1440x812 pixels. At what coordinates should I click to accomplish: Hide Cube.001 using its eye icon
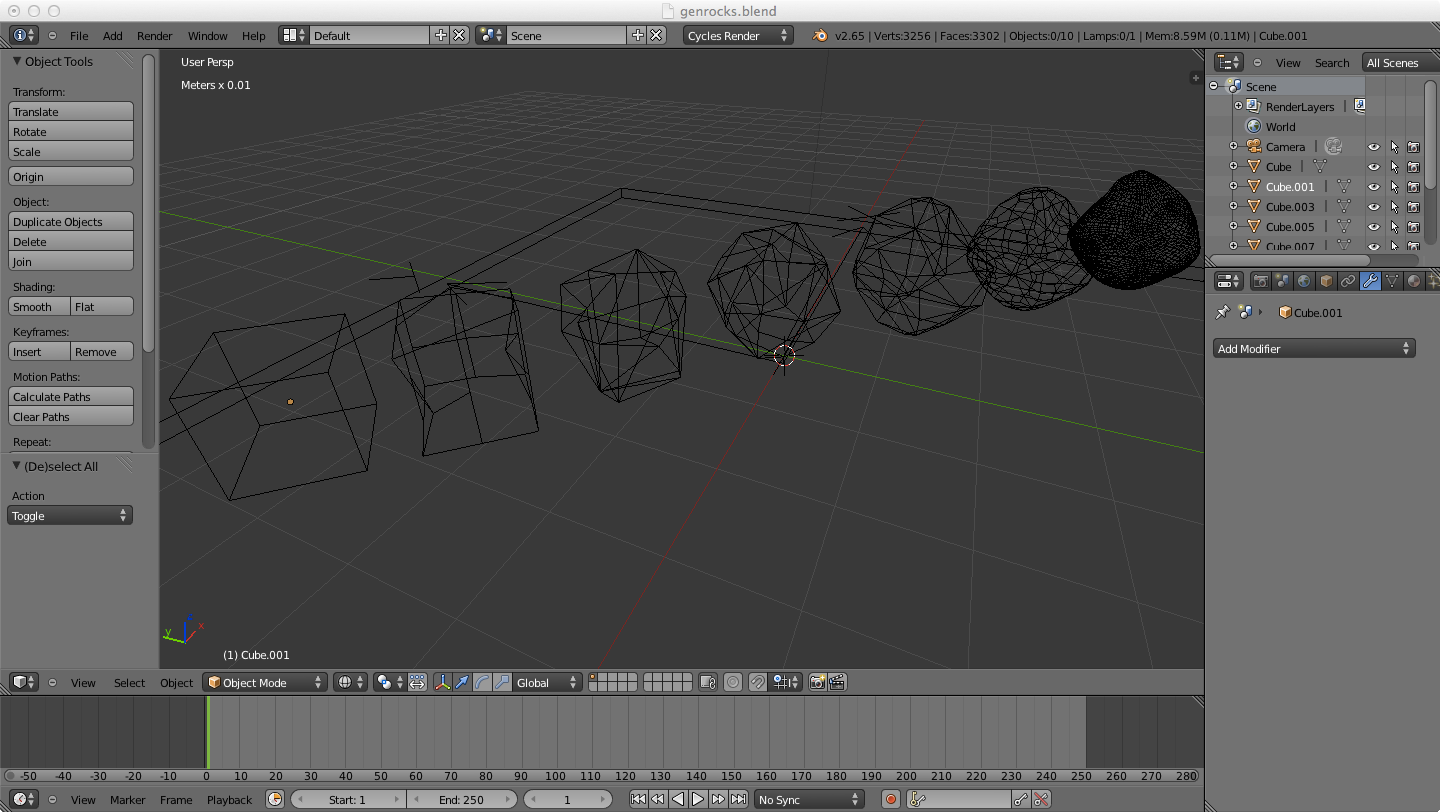[1374, 187]
